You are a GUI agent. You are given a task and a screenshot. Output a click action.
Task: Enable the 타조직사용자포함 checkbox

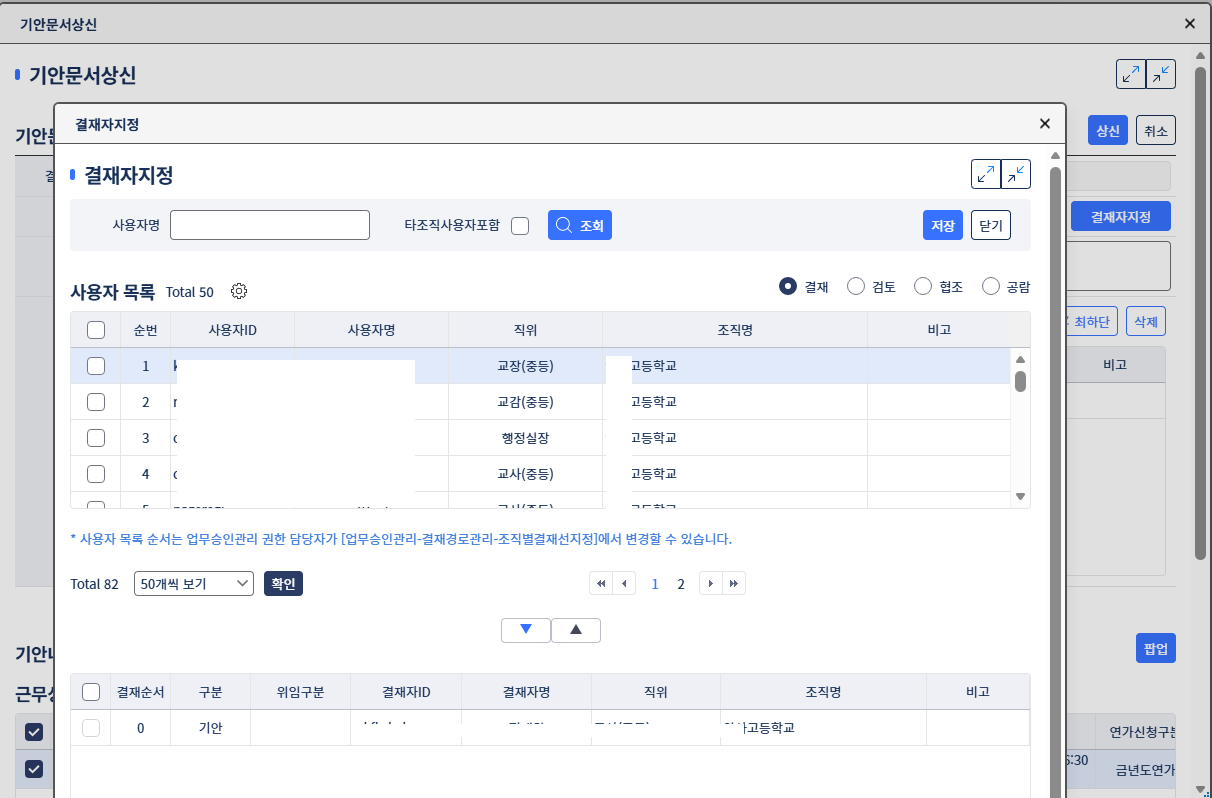[x=520, y=226]
